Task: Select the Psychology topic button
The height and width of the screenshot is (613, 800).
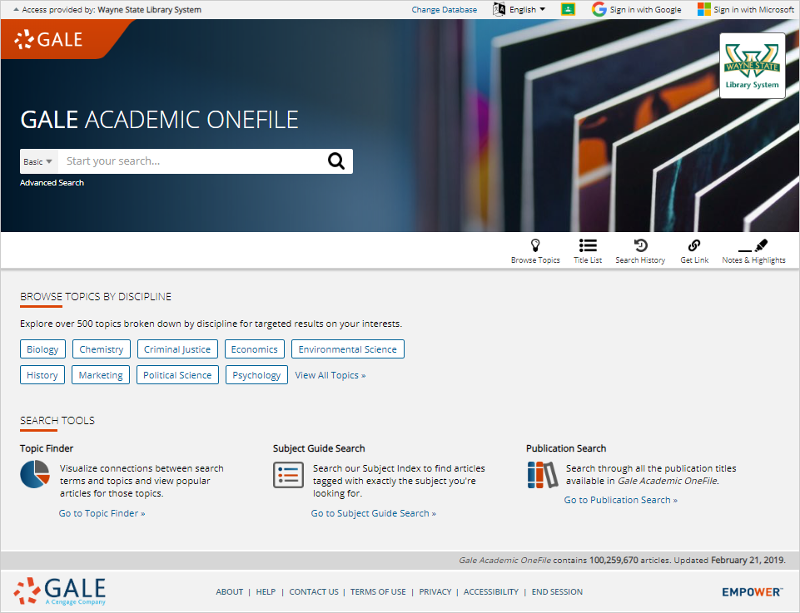Action: click(x=257, y=375)
